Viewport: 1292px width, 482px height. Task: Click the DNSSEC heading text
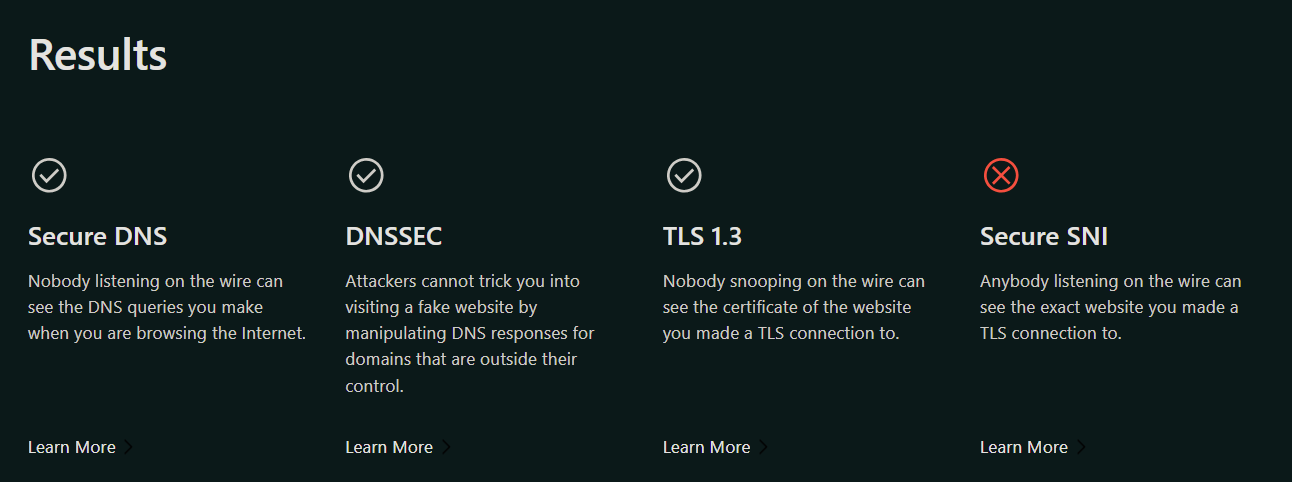(393, 237)
